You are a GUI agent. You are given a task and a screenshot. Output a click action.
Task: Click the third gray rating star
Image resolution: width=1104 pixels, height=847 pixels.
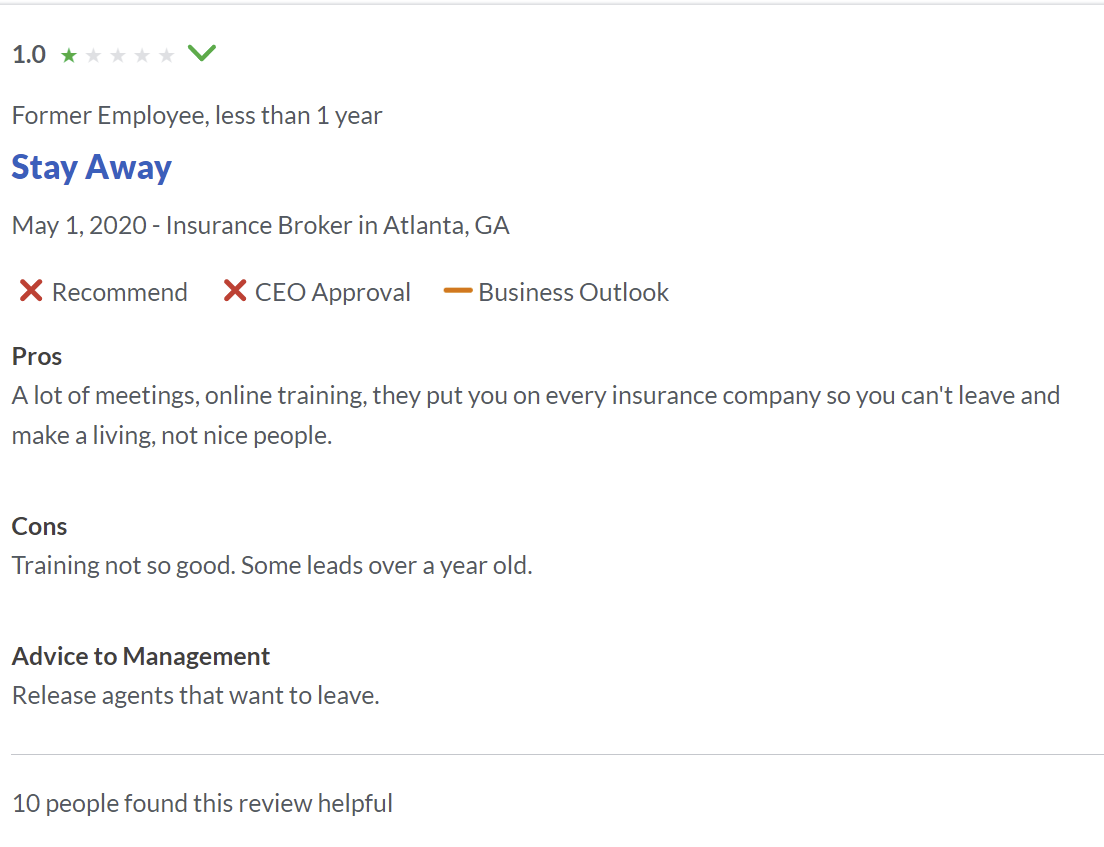tap(118, 56)
